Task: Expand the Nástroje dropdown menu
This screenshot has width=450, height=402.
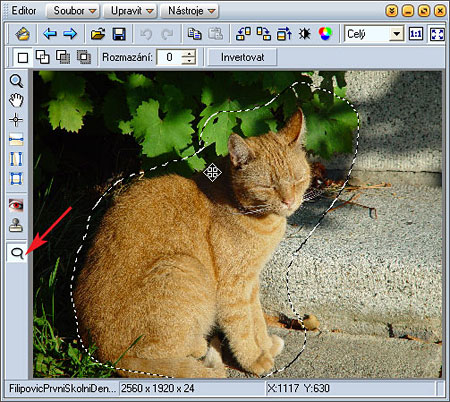Action: pyautogui.click(x=189, y=11)
